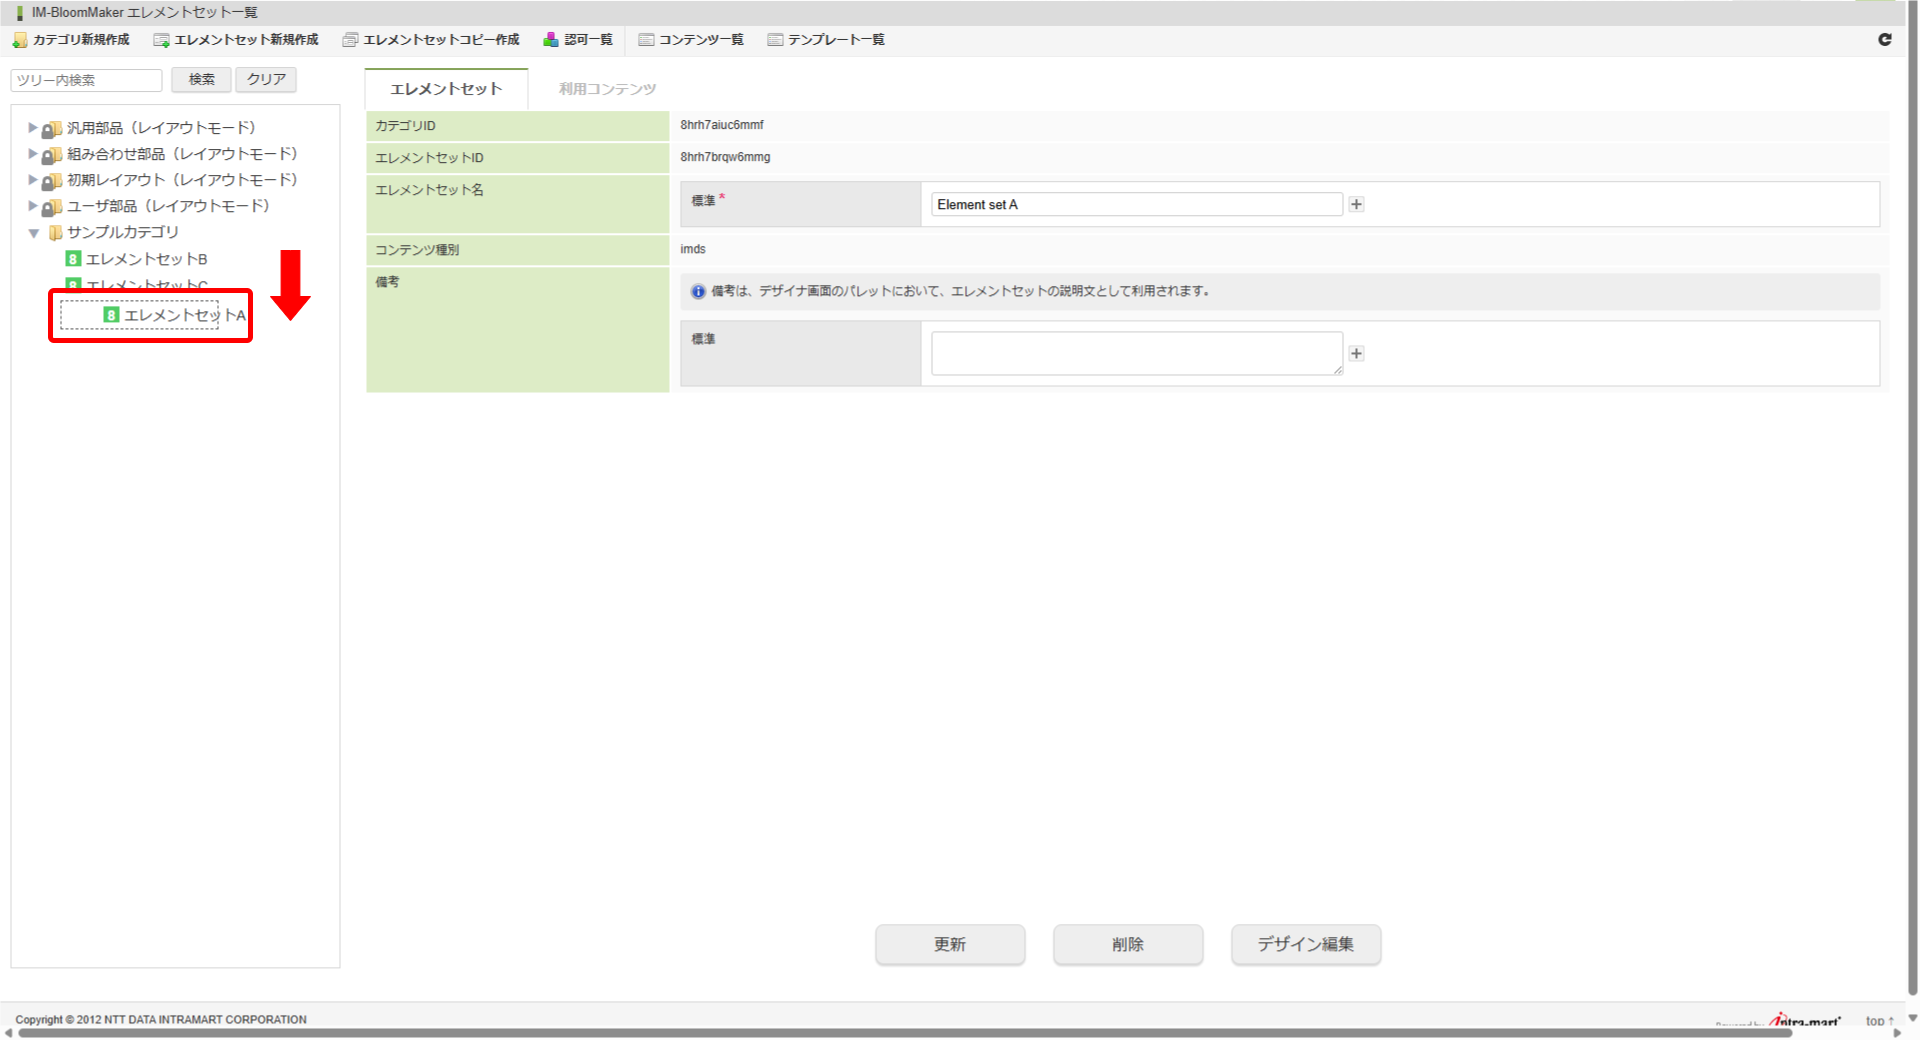Click the info icon in the 備考 note
The image size is (1920, 1040).
point(698,292)
